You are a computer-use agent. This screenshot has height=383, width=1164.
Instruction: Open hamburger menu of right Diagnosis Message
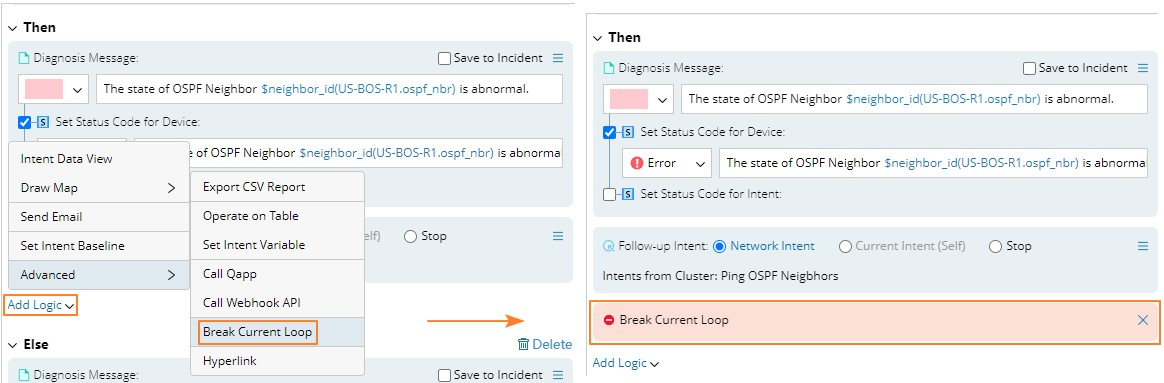point(1143,68)
